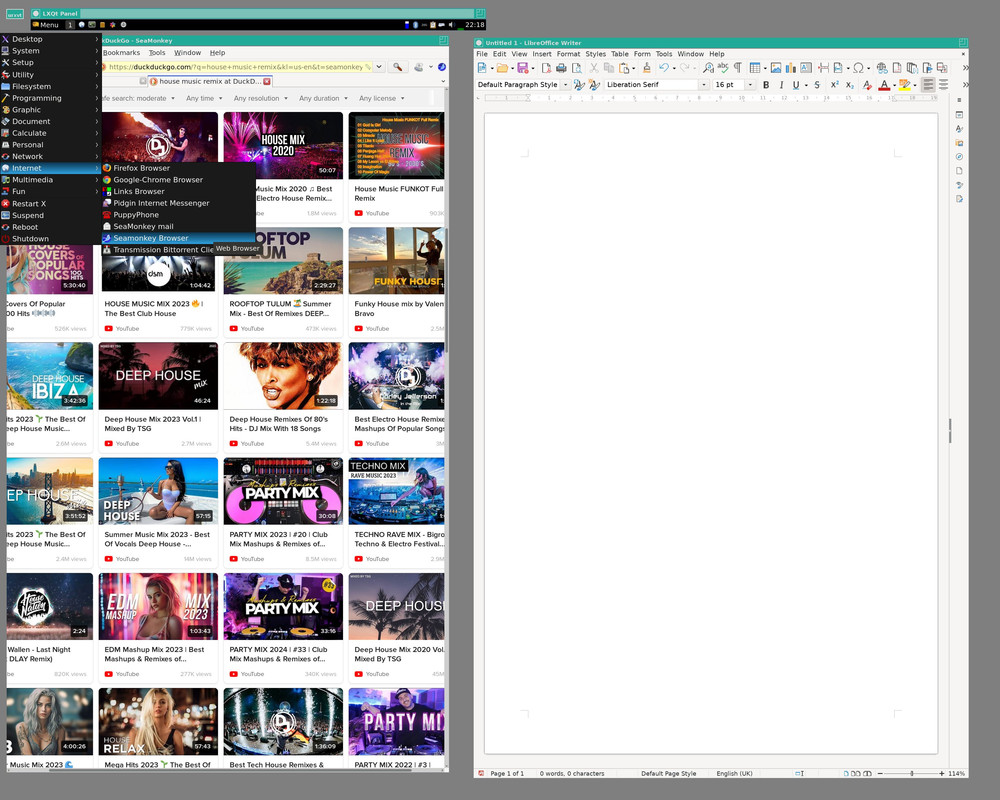This screenshot has height=800, width=1000.
Task: Insert a table using the table icon
Action: pos(755,68)
